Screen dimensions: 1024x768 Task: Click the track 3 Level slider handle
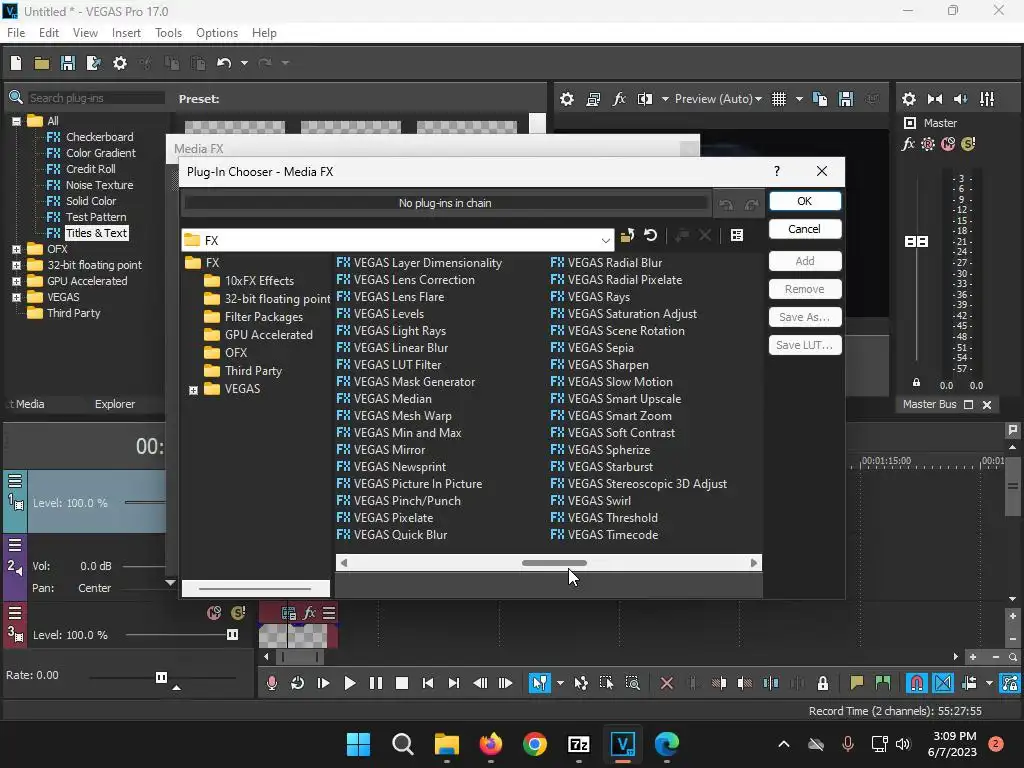[232, 635]
